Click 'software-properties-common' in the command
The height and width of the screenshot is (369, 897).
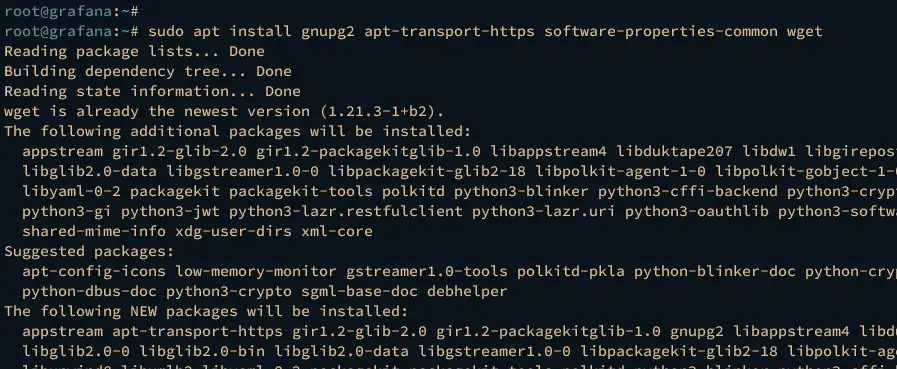[x=661, y=31]
